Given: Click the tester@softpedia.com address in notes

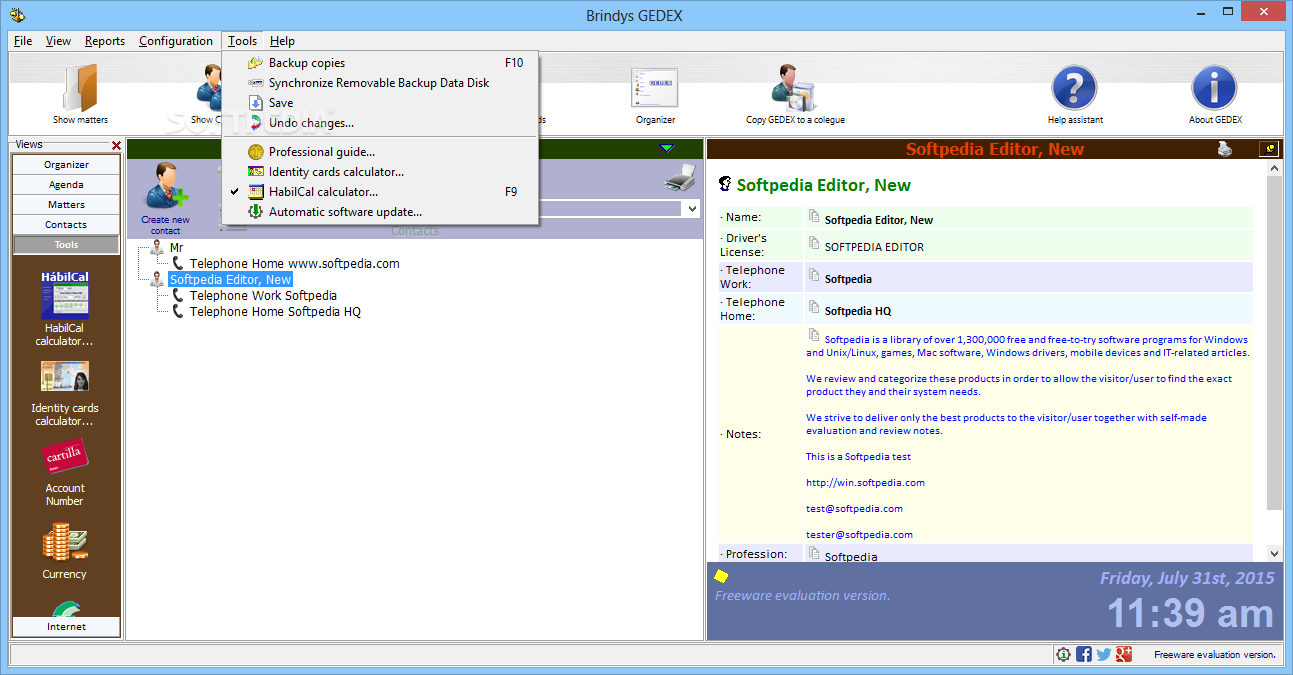Looking at the screenshot, I should point(859,534).
